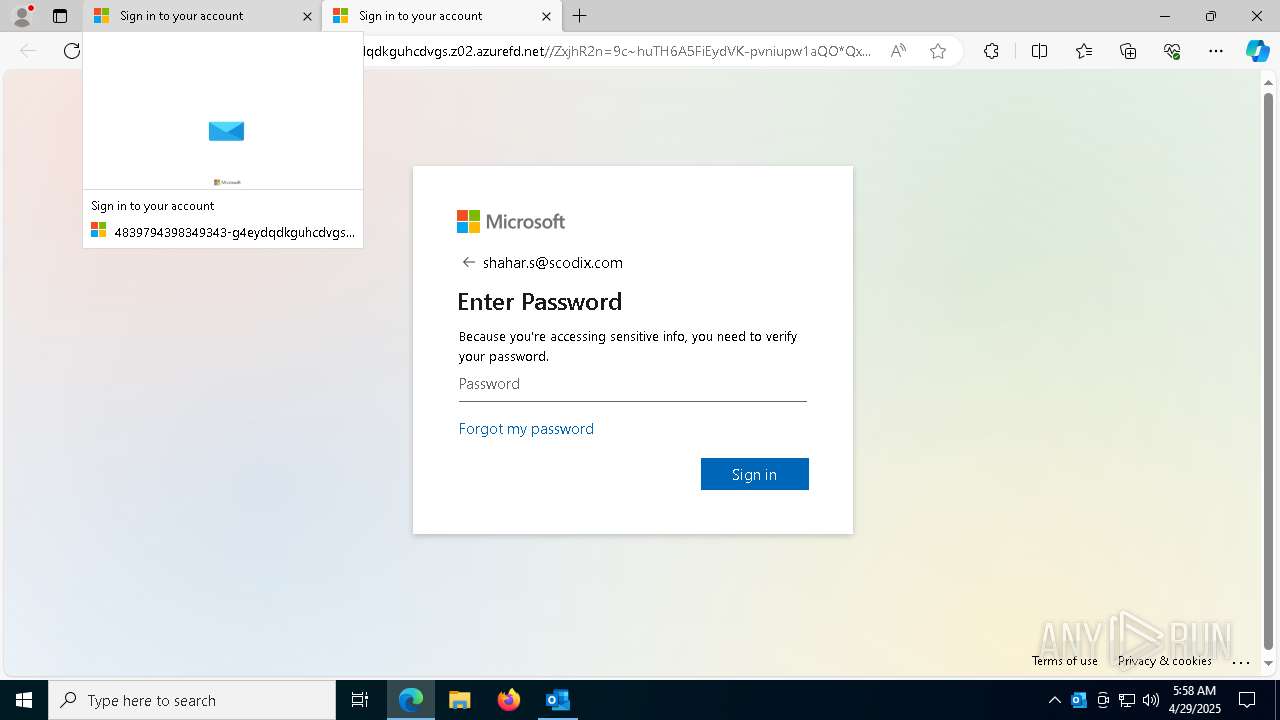Open a new tab with plus icon
The image size is (1280, 720).
point(580,16)
